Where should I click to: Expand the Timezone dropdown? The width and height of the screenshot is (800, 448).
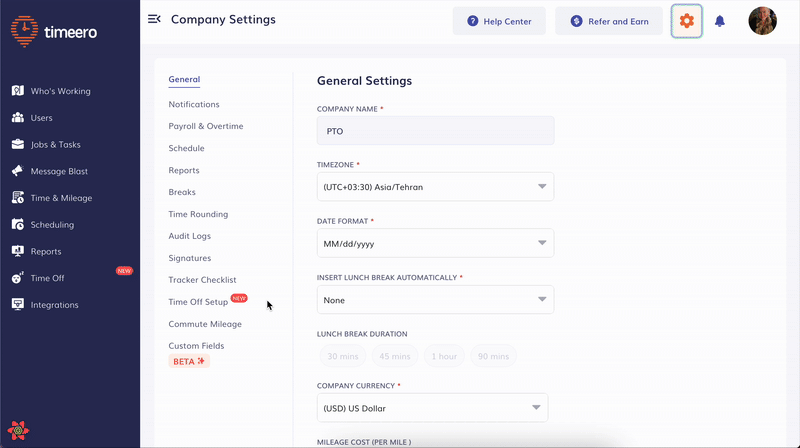click(x=435, y=186)
